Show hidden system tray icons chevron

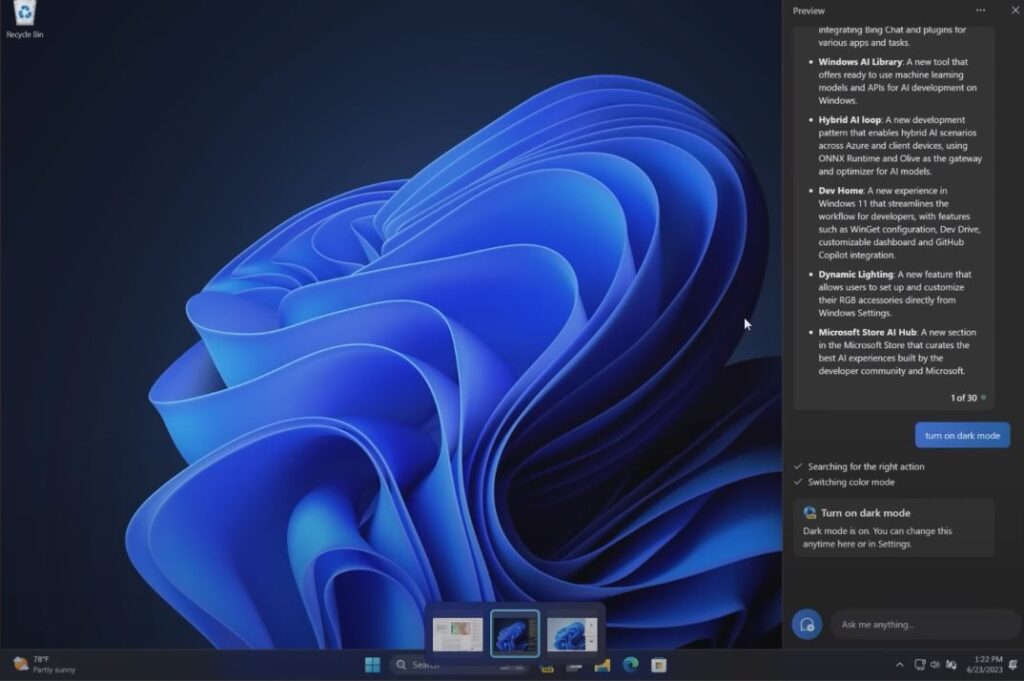[899, 665]
